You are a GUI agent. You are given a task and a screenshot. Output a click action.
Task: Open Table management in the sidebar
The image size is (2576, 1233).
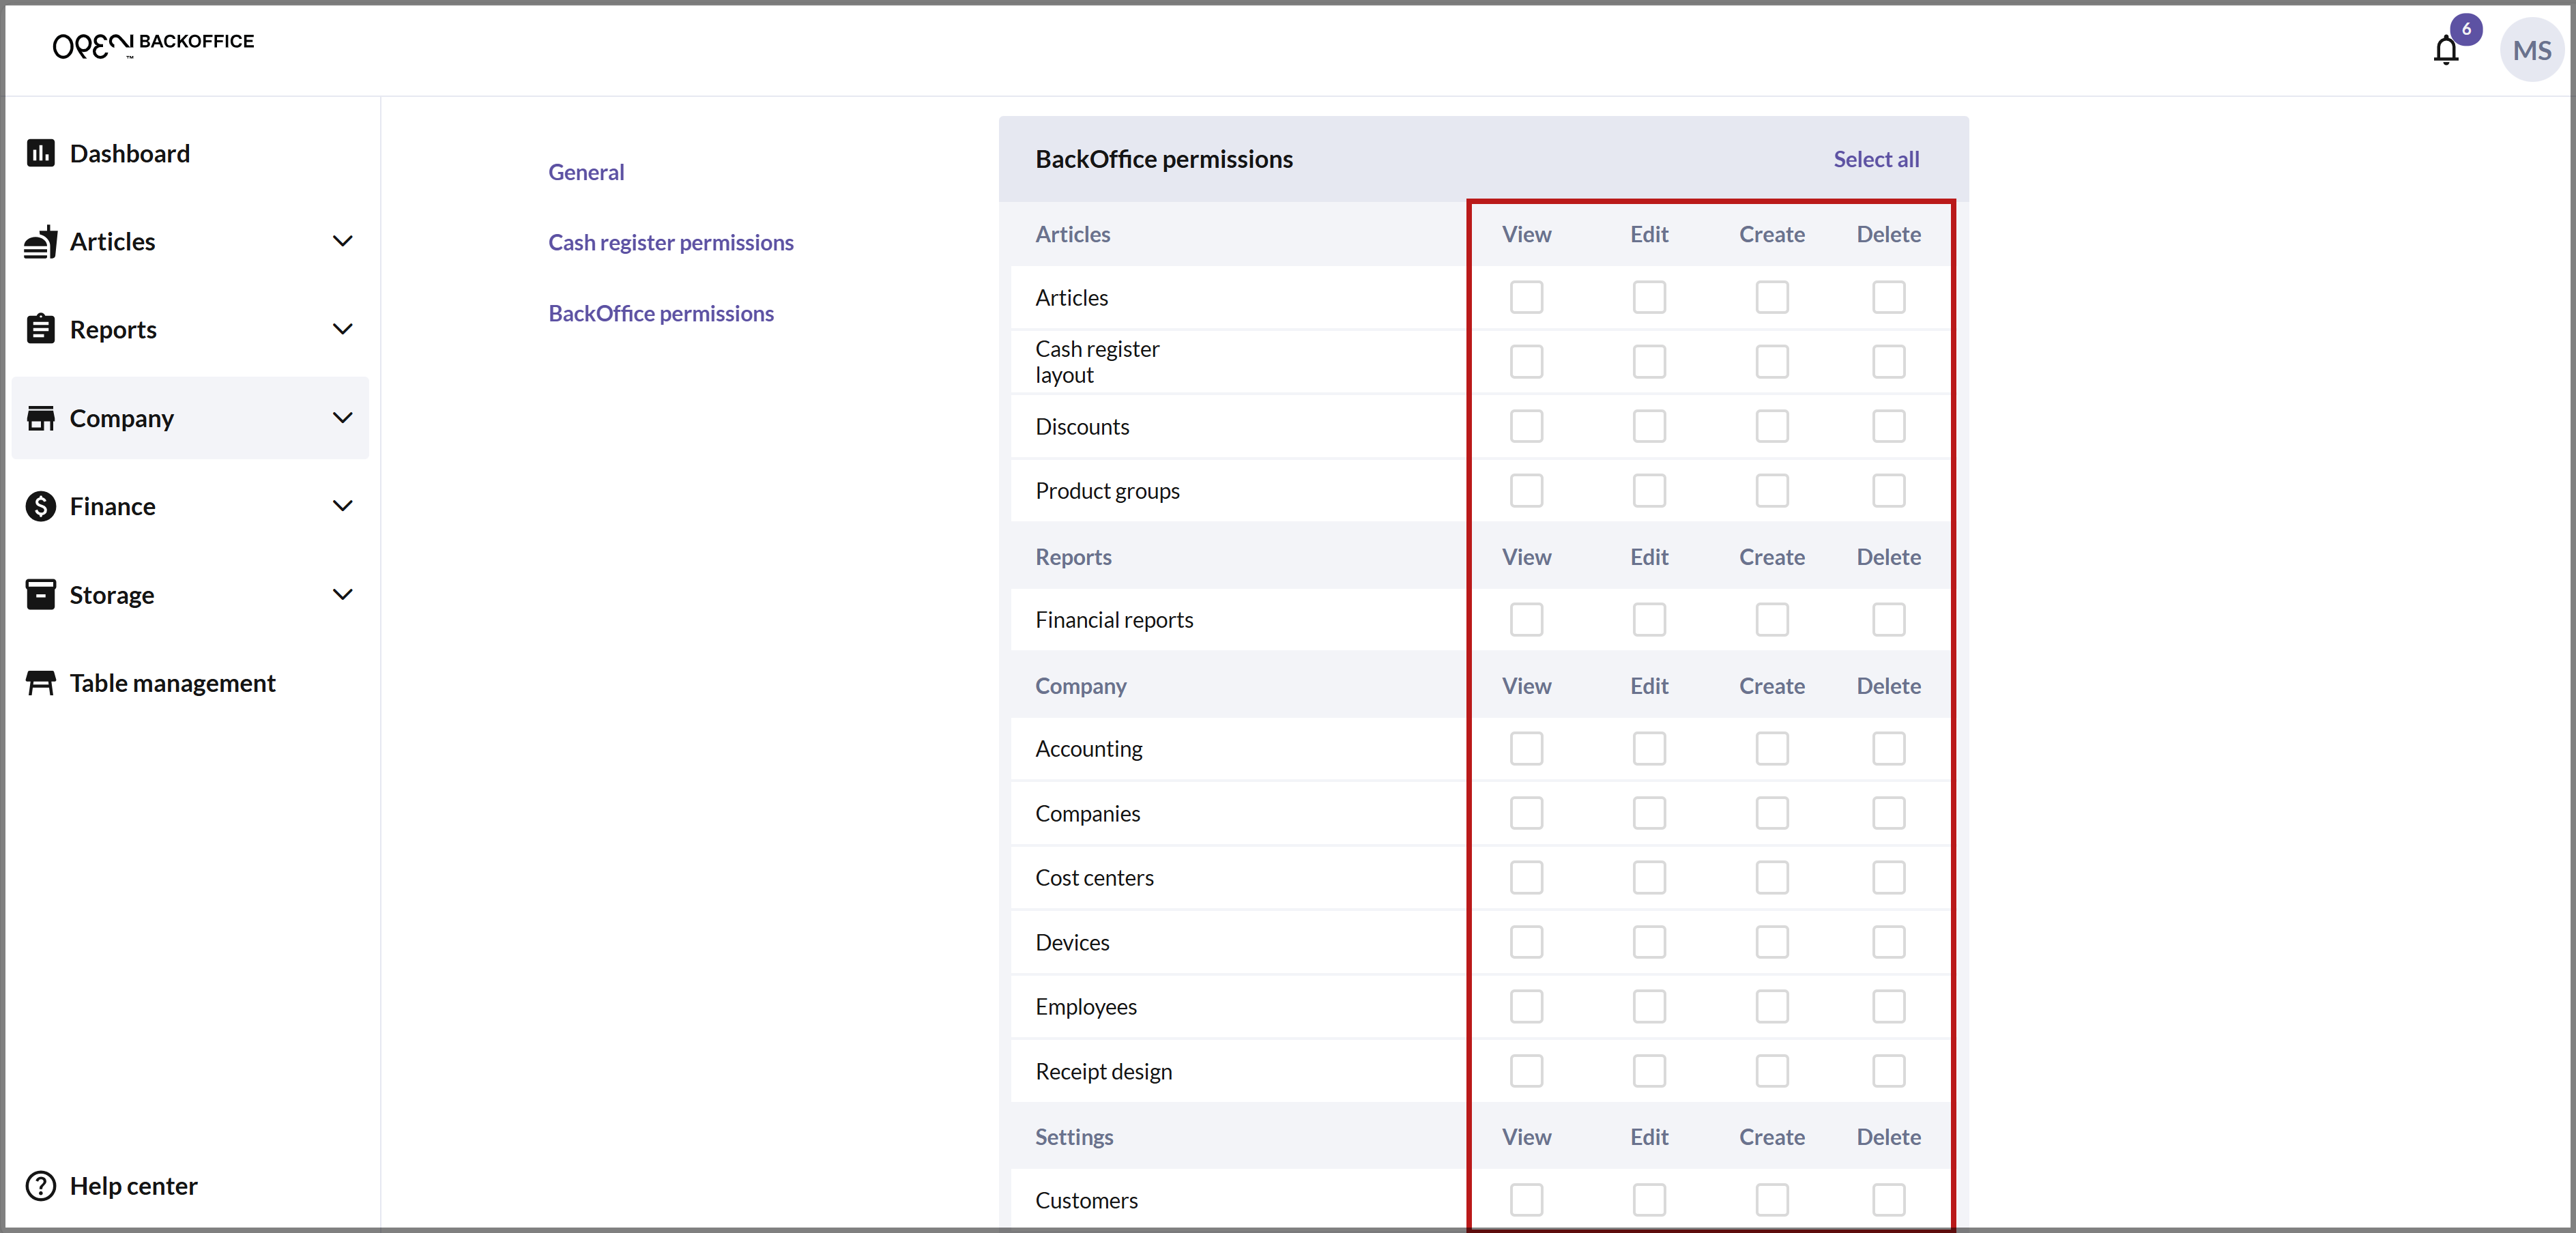point(190,683)
